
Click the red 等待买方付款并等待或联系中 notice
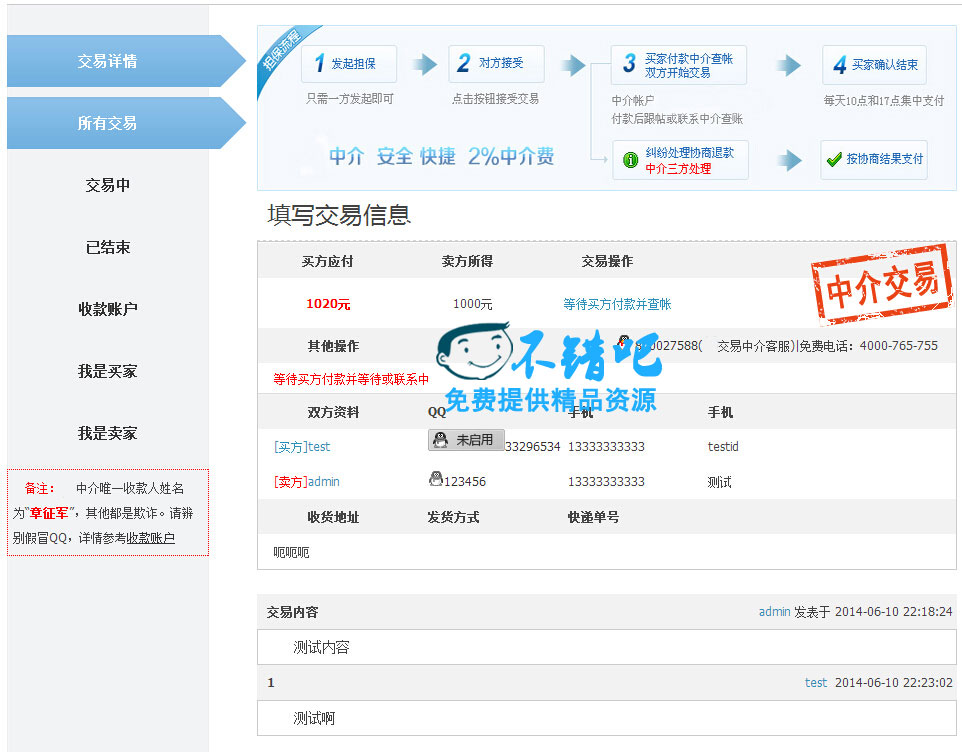pos(351,380)
